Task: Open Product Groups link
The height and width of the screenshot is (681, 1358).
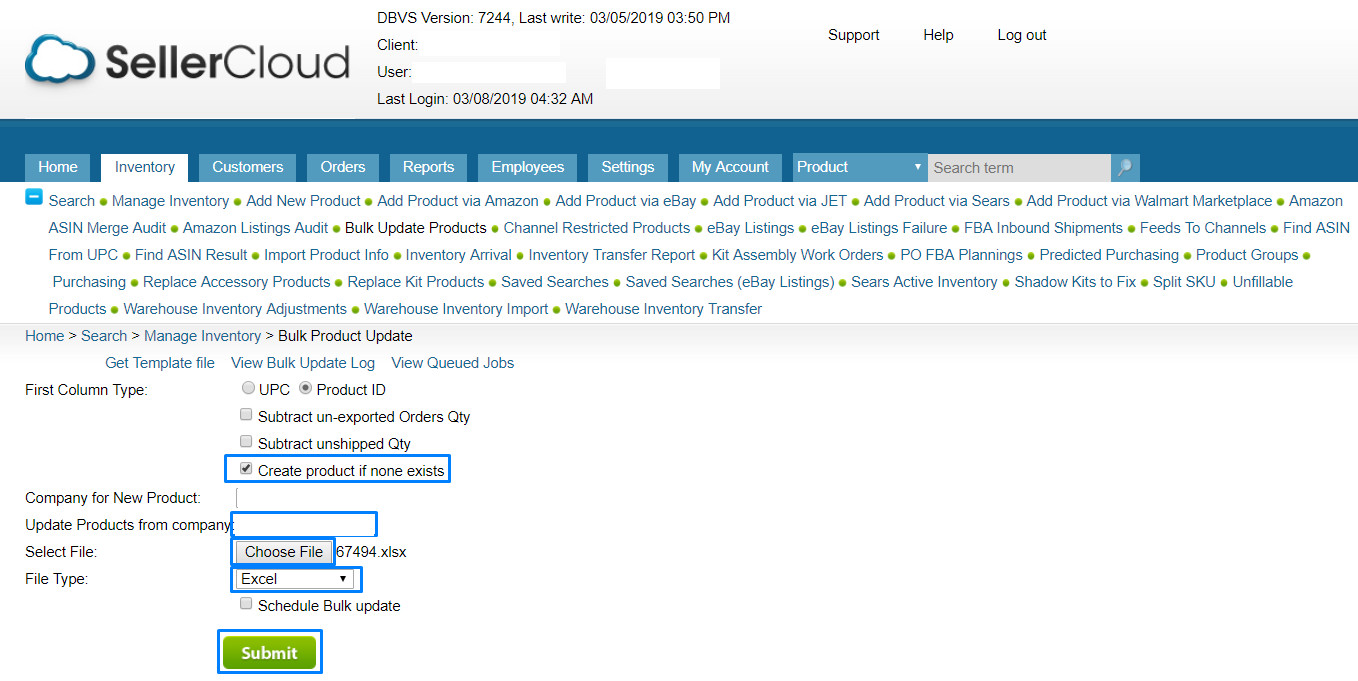Action: (x=1247, y=255)
